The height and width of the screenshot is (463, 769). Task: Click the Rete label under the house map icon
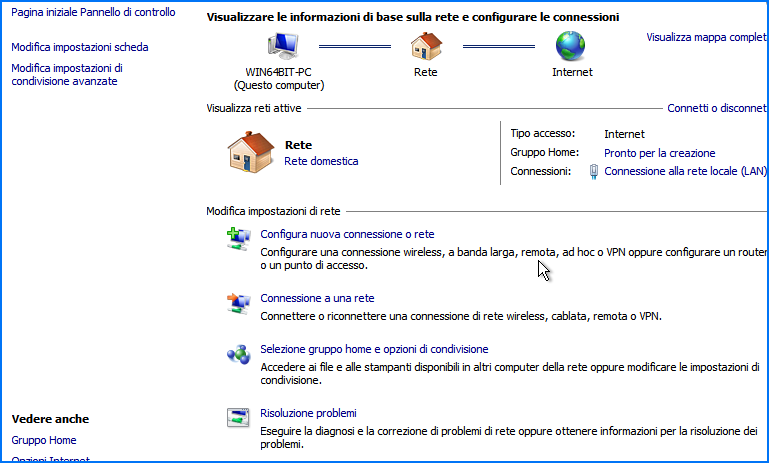[425, 72]
